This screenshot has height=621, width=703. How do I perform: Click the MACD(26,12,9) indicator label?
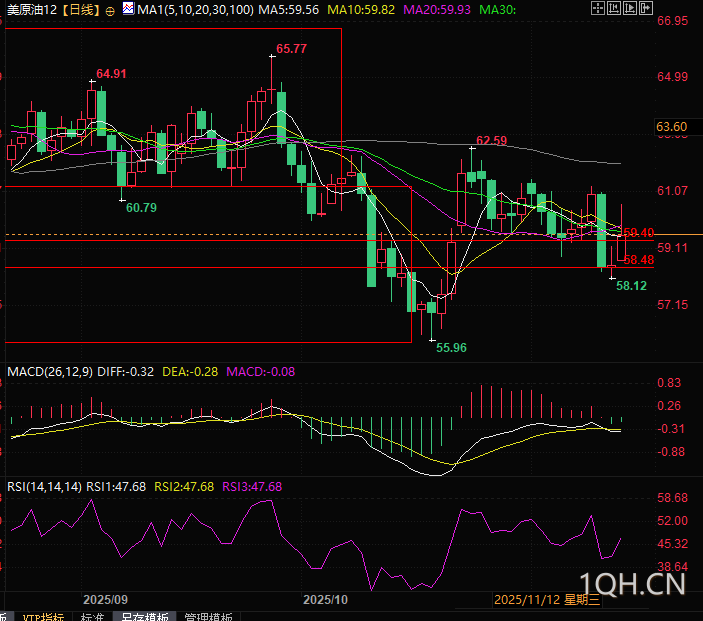click(50, 372)
